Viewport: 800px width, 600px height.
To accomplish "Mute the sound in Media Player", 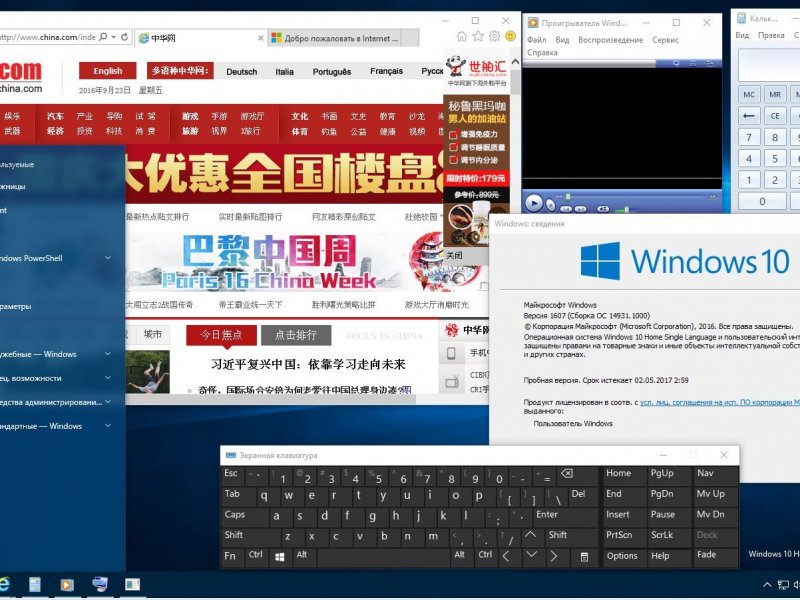I will coord(603,209).
